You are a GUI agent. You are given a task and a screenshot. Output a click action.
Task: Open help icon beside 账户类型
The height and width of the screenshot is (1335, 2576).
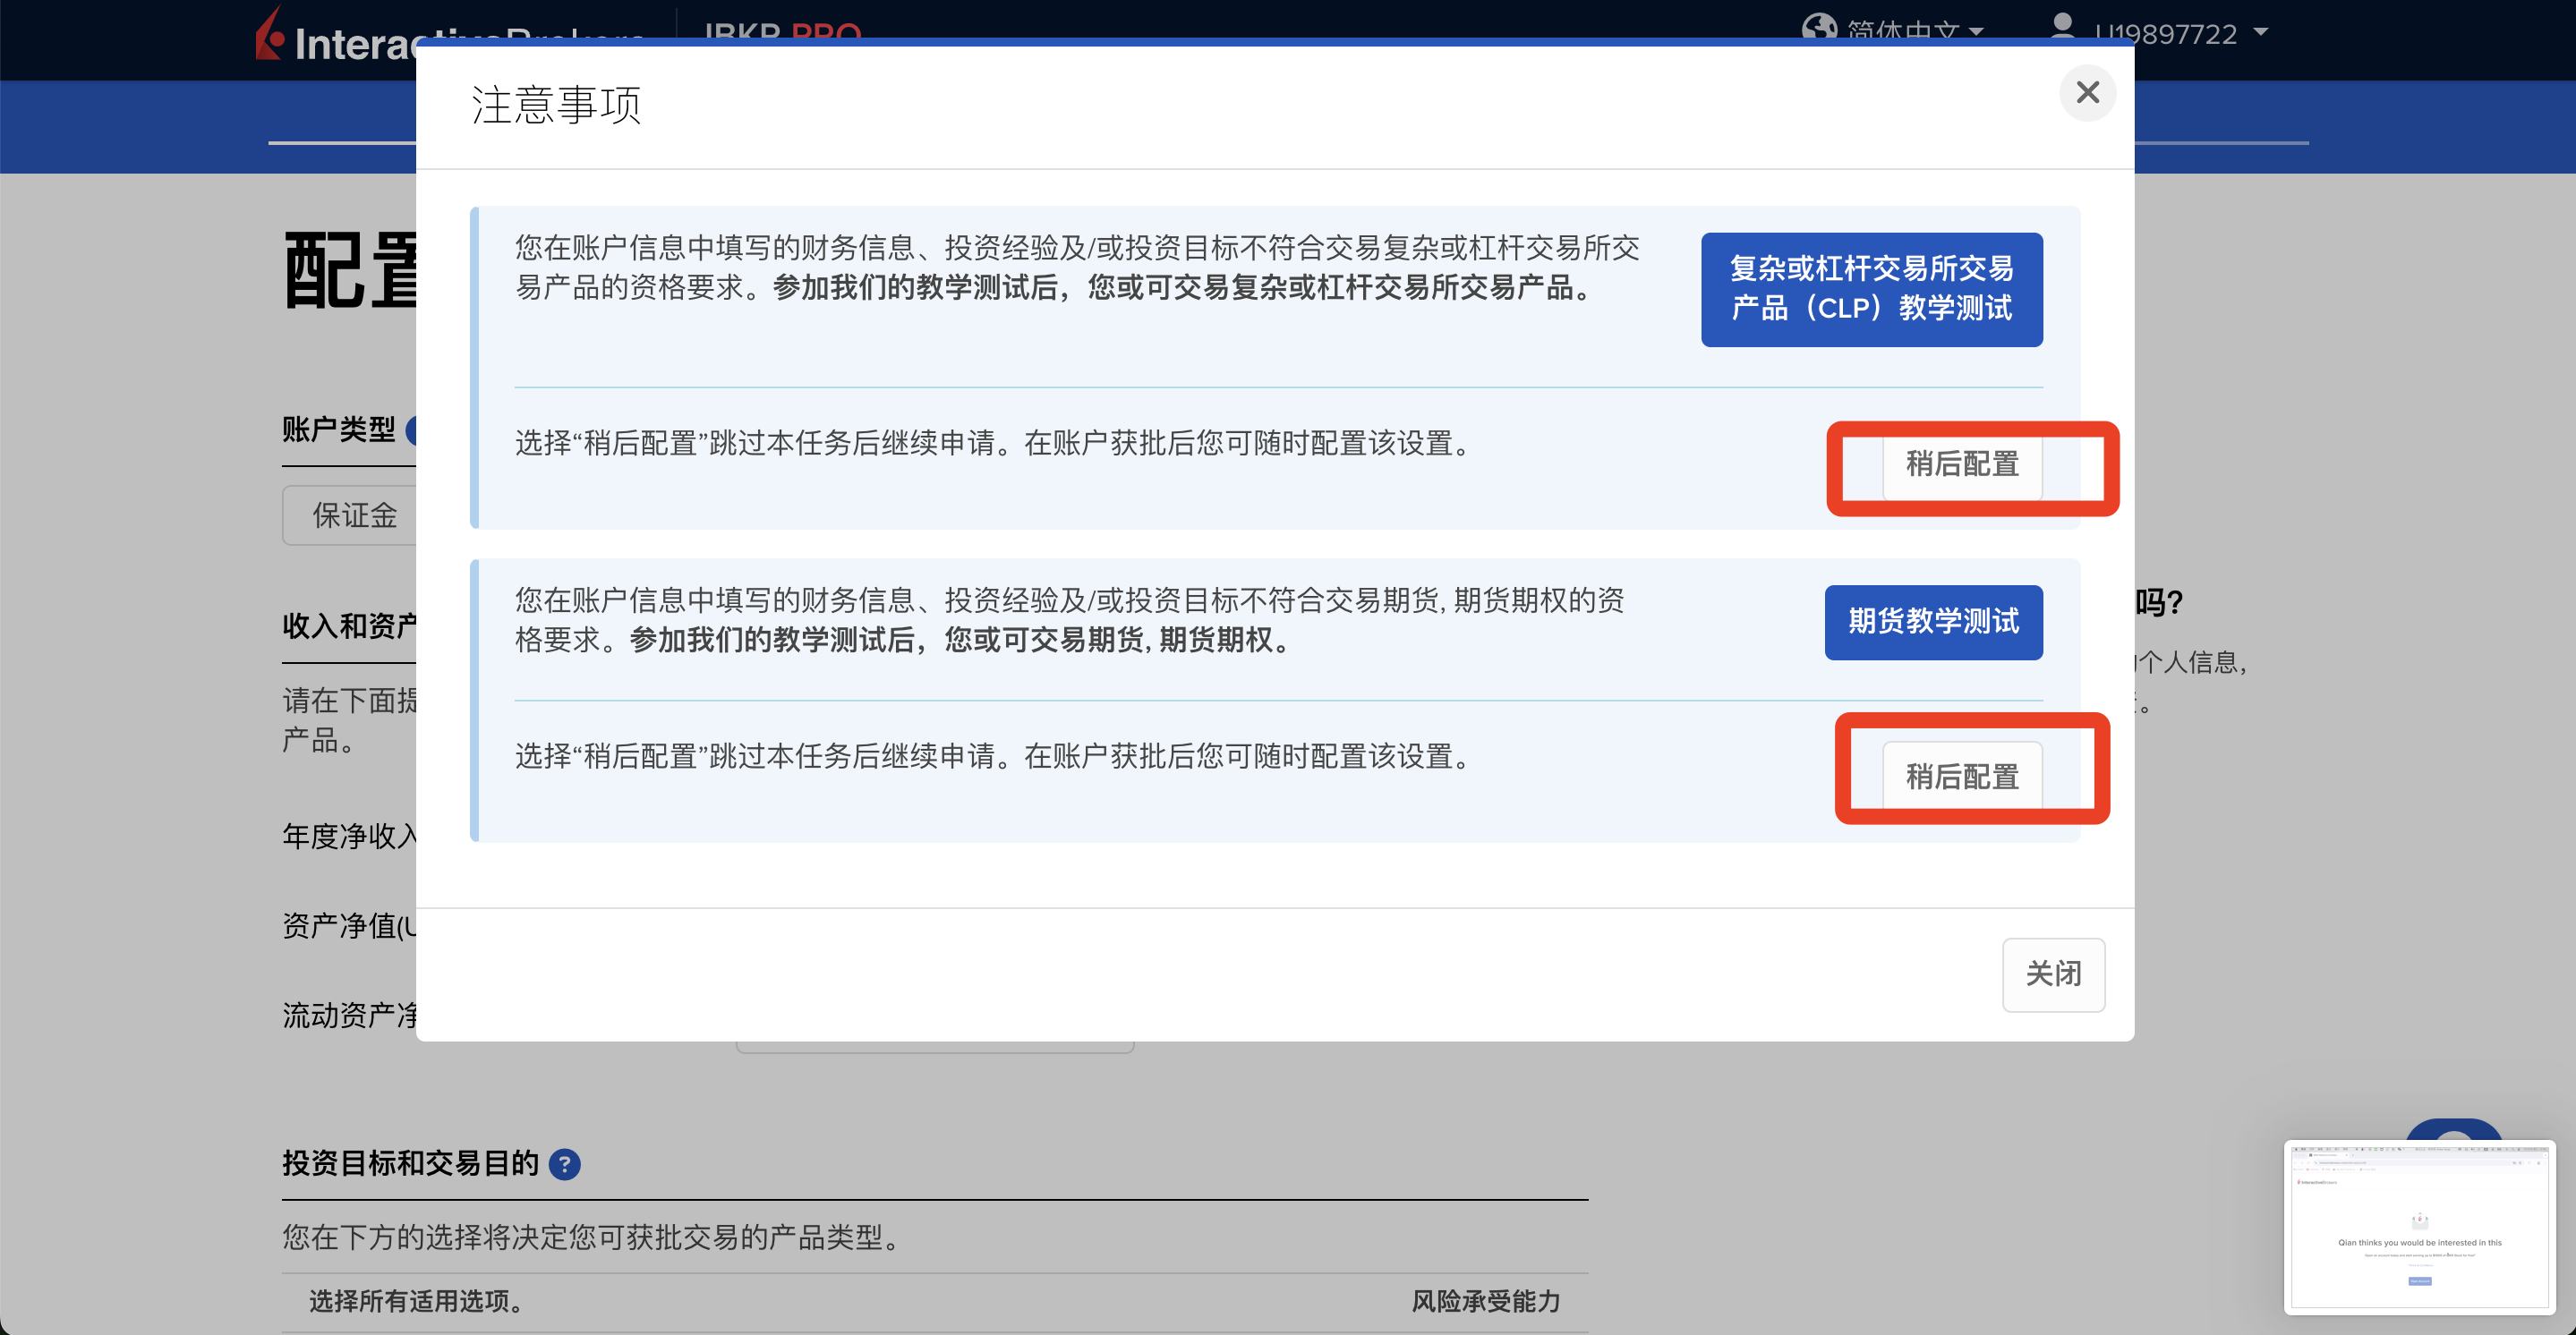pos(410,431)
